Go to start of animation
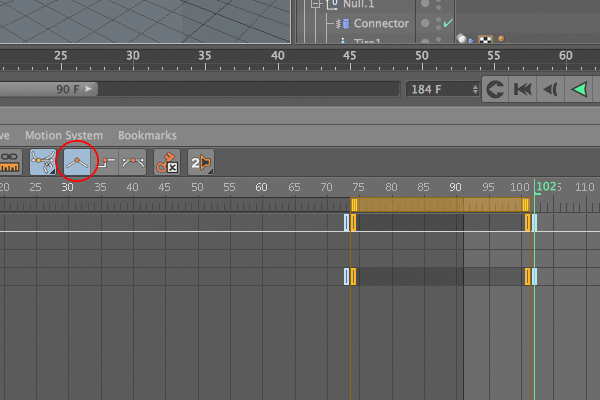The height and width of the screenshot is (400, 600). pyautogui.click(x=523, y=90)
